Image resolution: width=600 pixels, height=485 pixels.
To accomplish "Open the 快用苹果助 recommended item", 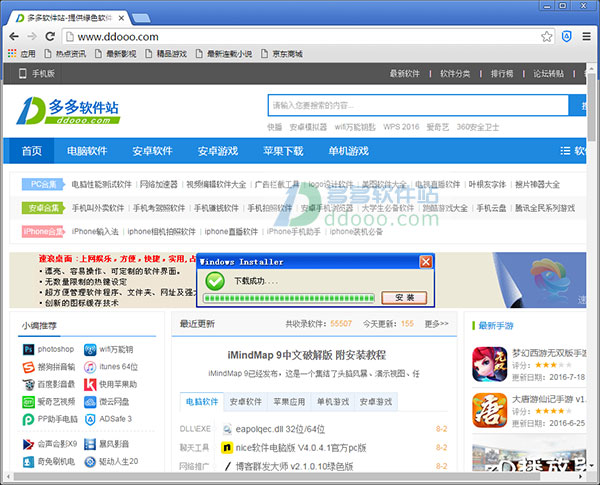I will tap(111, 384).
